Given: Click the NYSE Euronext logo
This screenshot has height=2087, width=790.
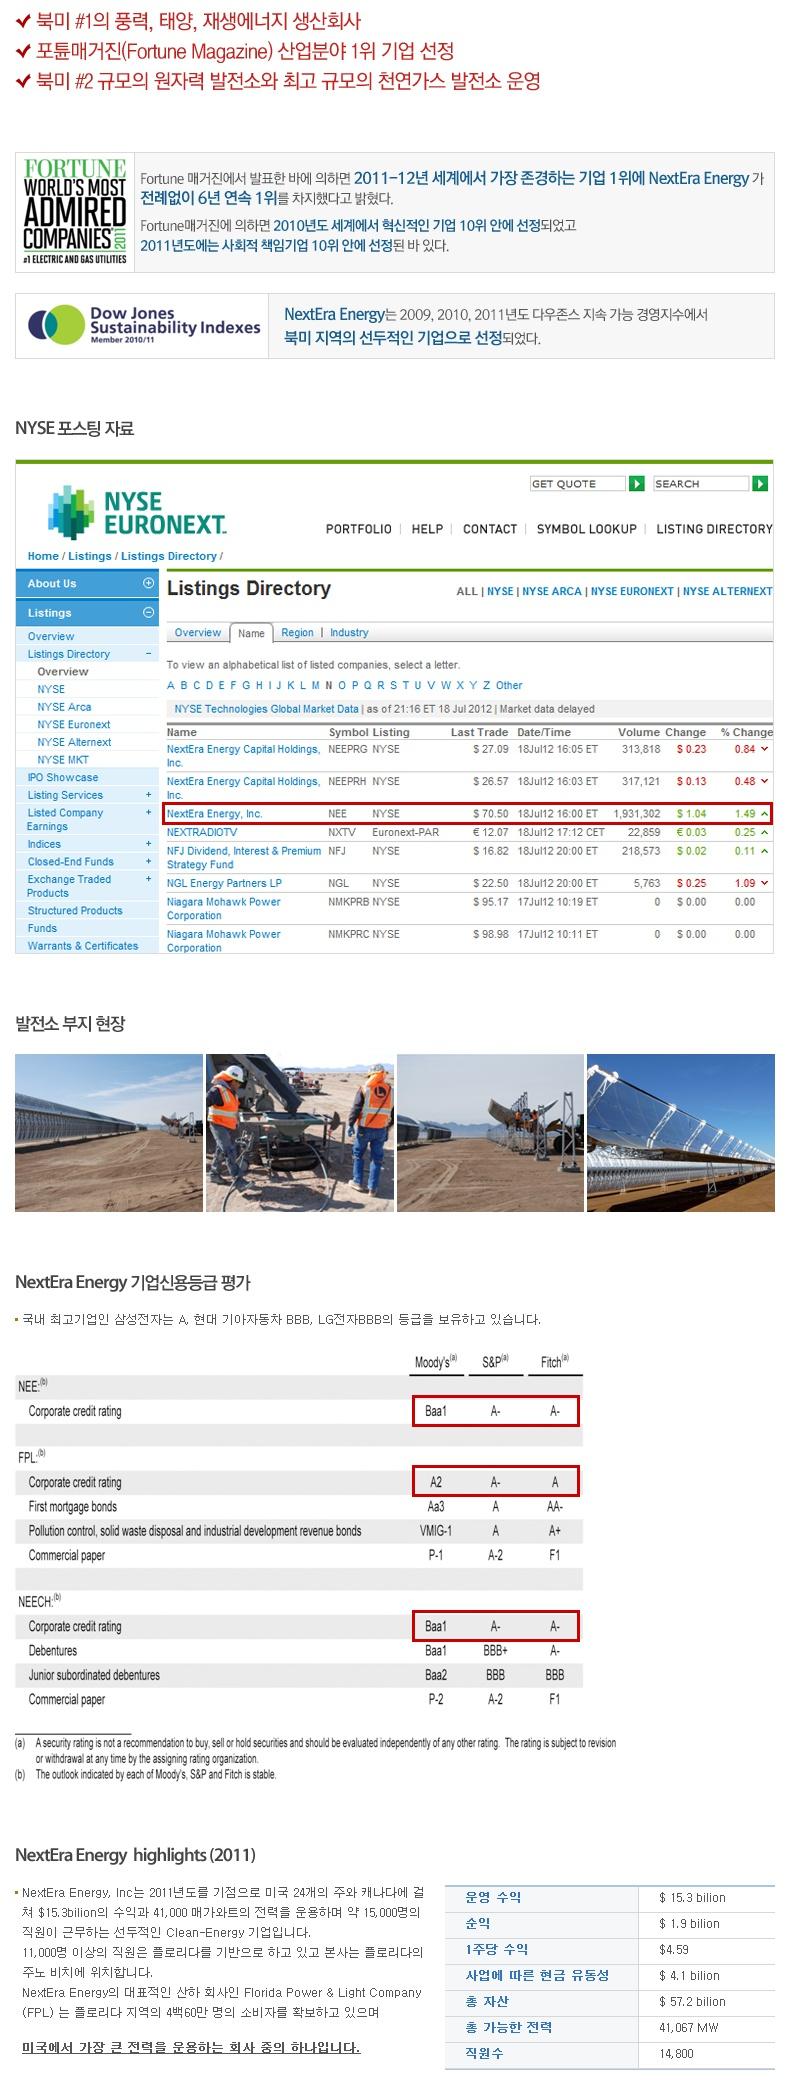Looking at the screenshot, I should [x=137, y=512].
